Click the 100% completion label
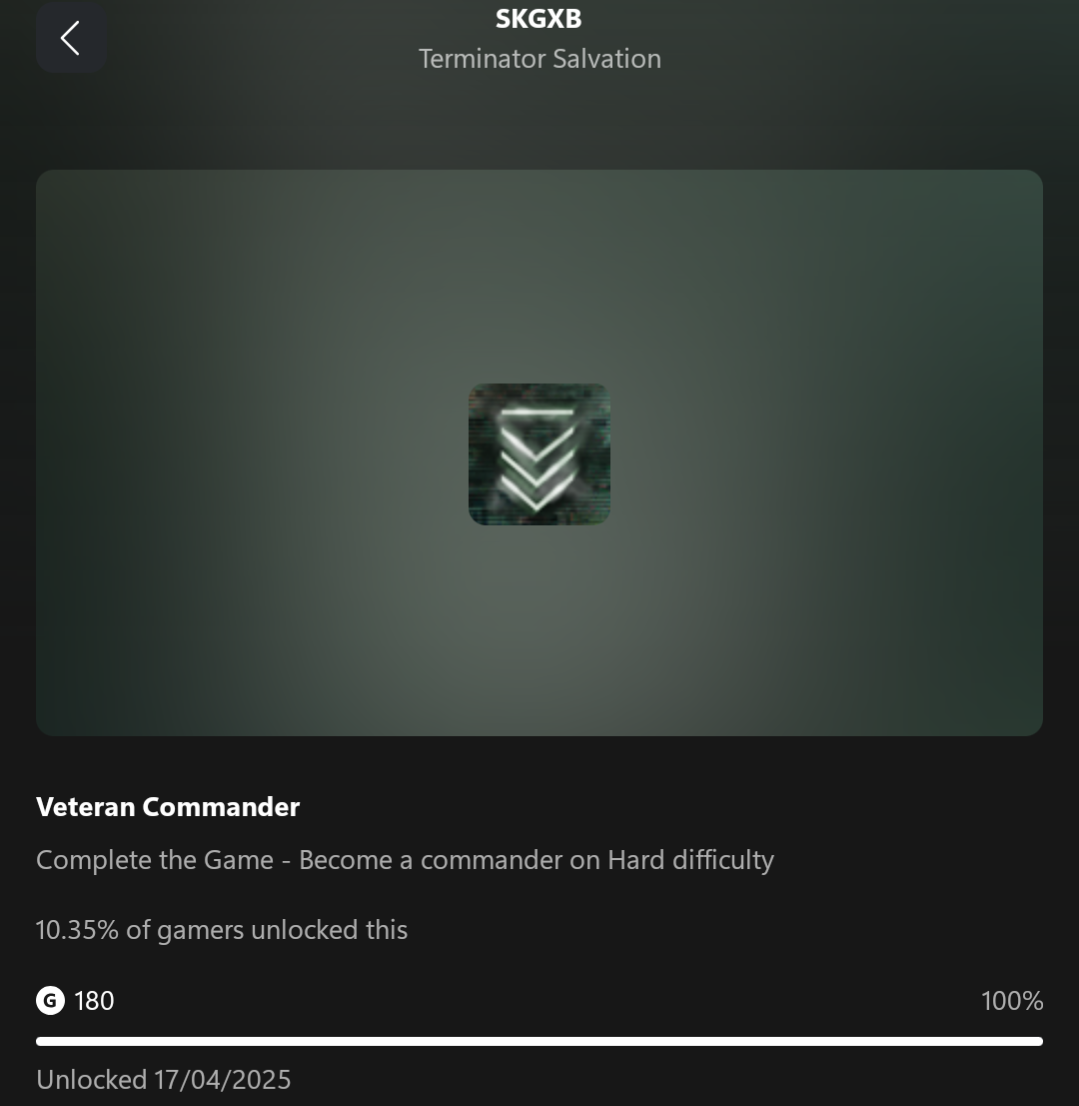1079x1106 pixels. (x=1012, y=1001)
